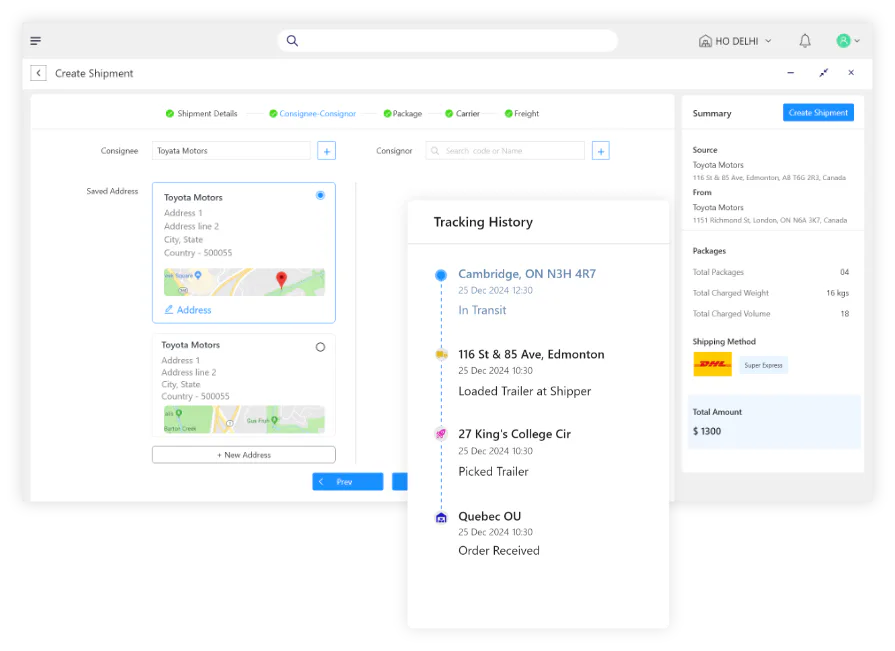Click the 'Order Received' status text
This screenshot has height=651, width=895.
(x=499, y=551)
